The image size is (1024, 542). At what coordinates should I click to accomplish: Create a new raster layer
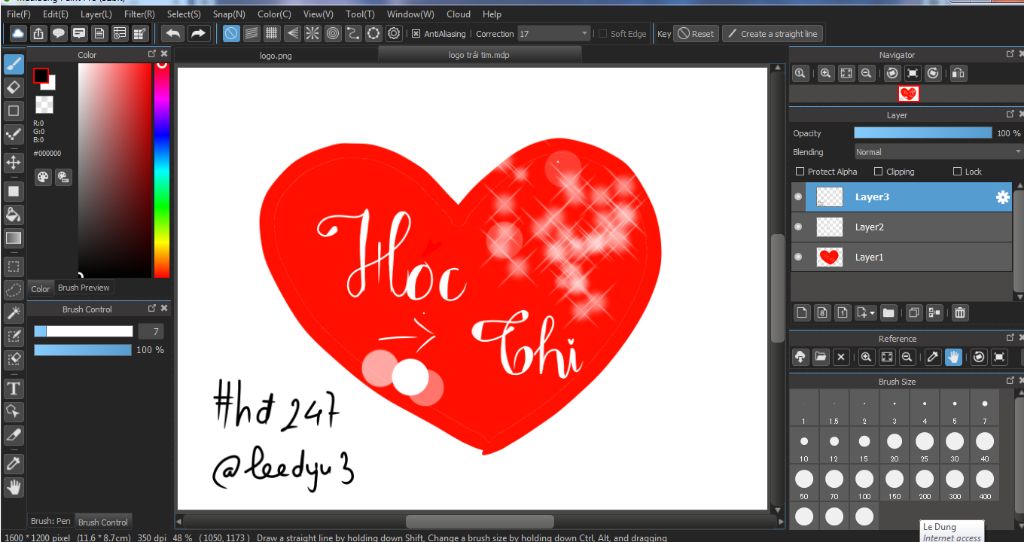pos(802,313)
